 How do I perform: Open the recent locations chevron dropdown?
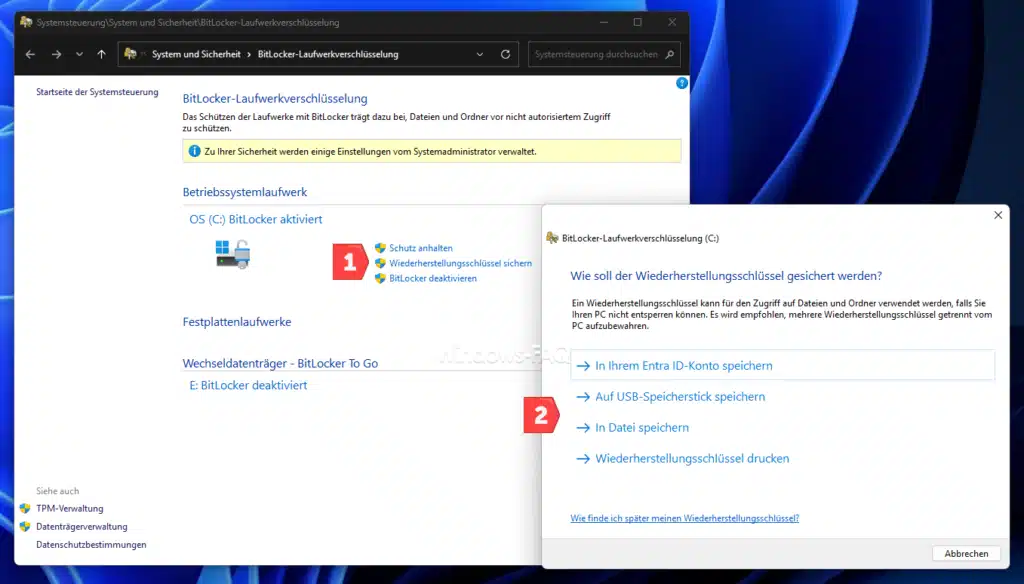click(79, 54)
